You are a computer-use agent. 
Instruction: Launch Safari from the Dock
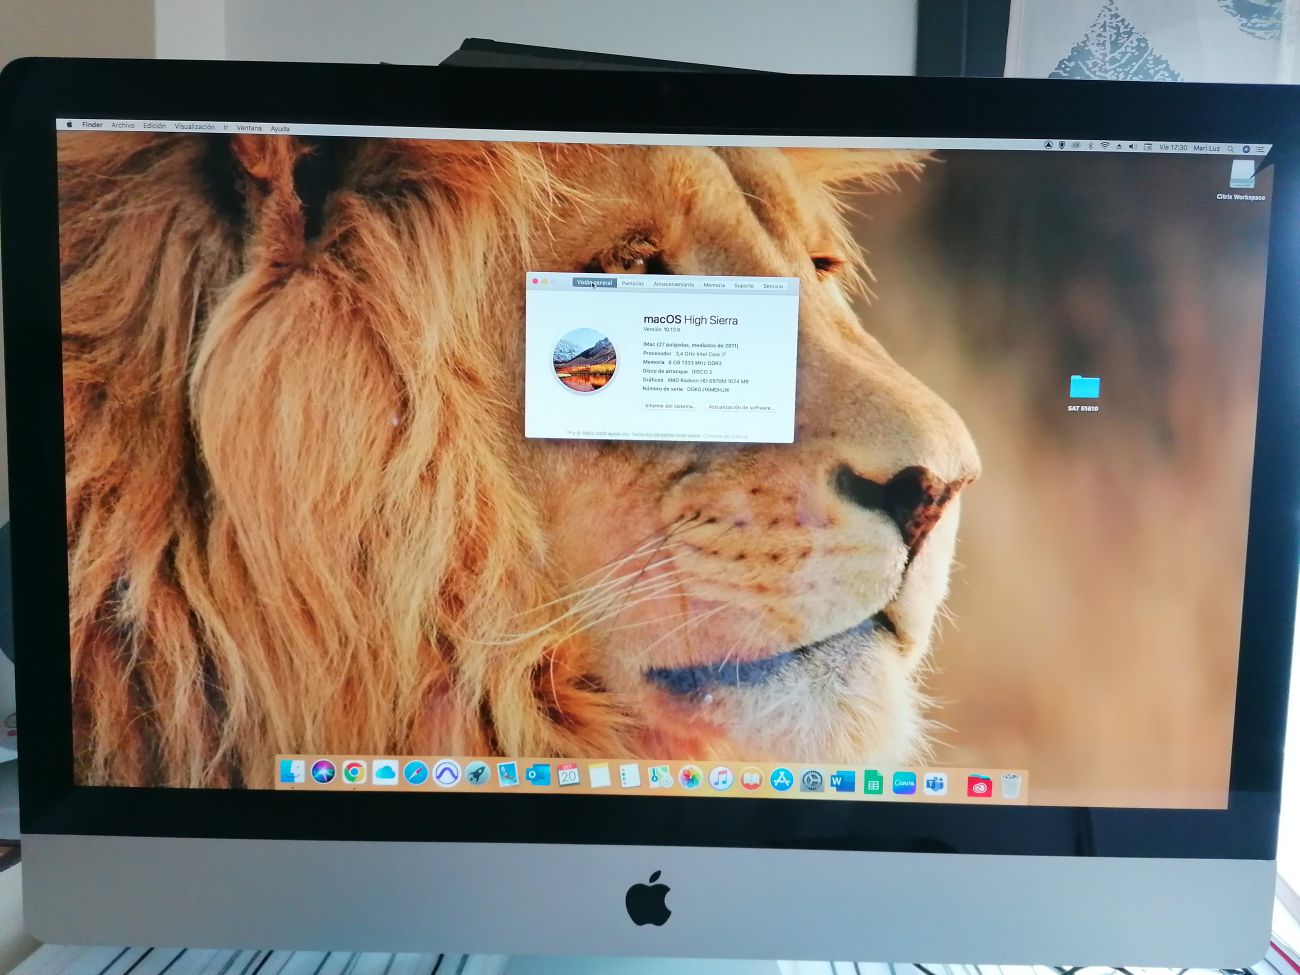click(416, 773)
